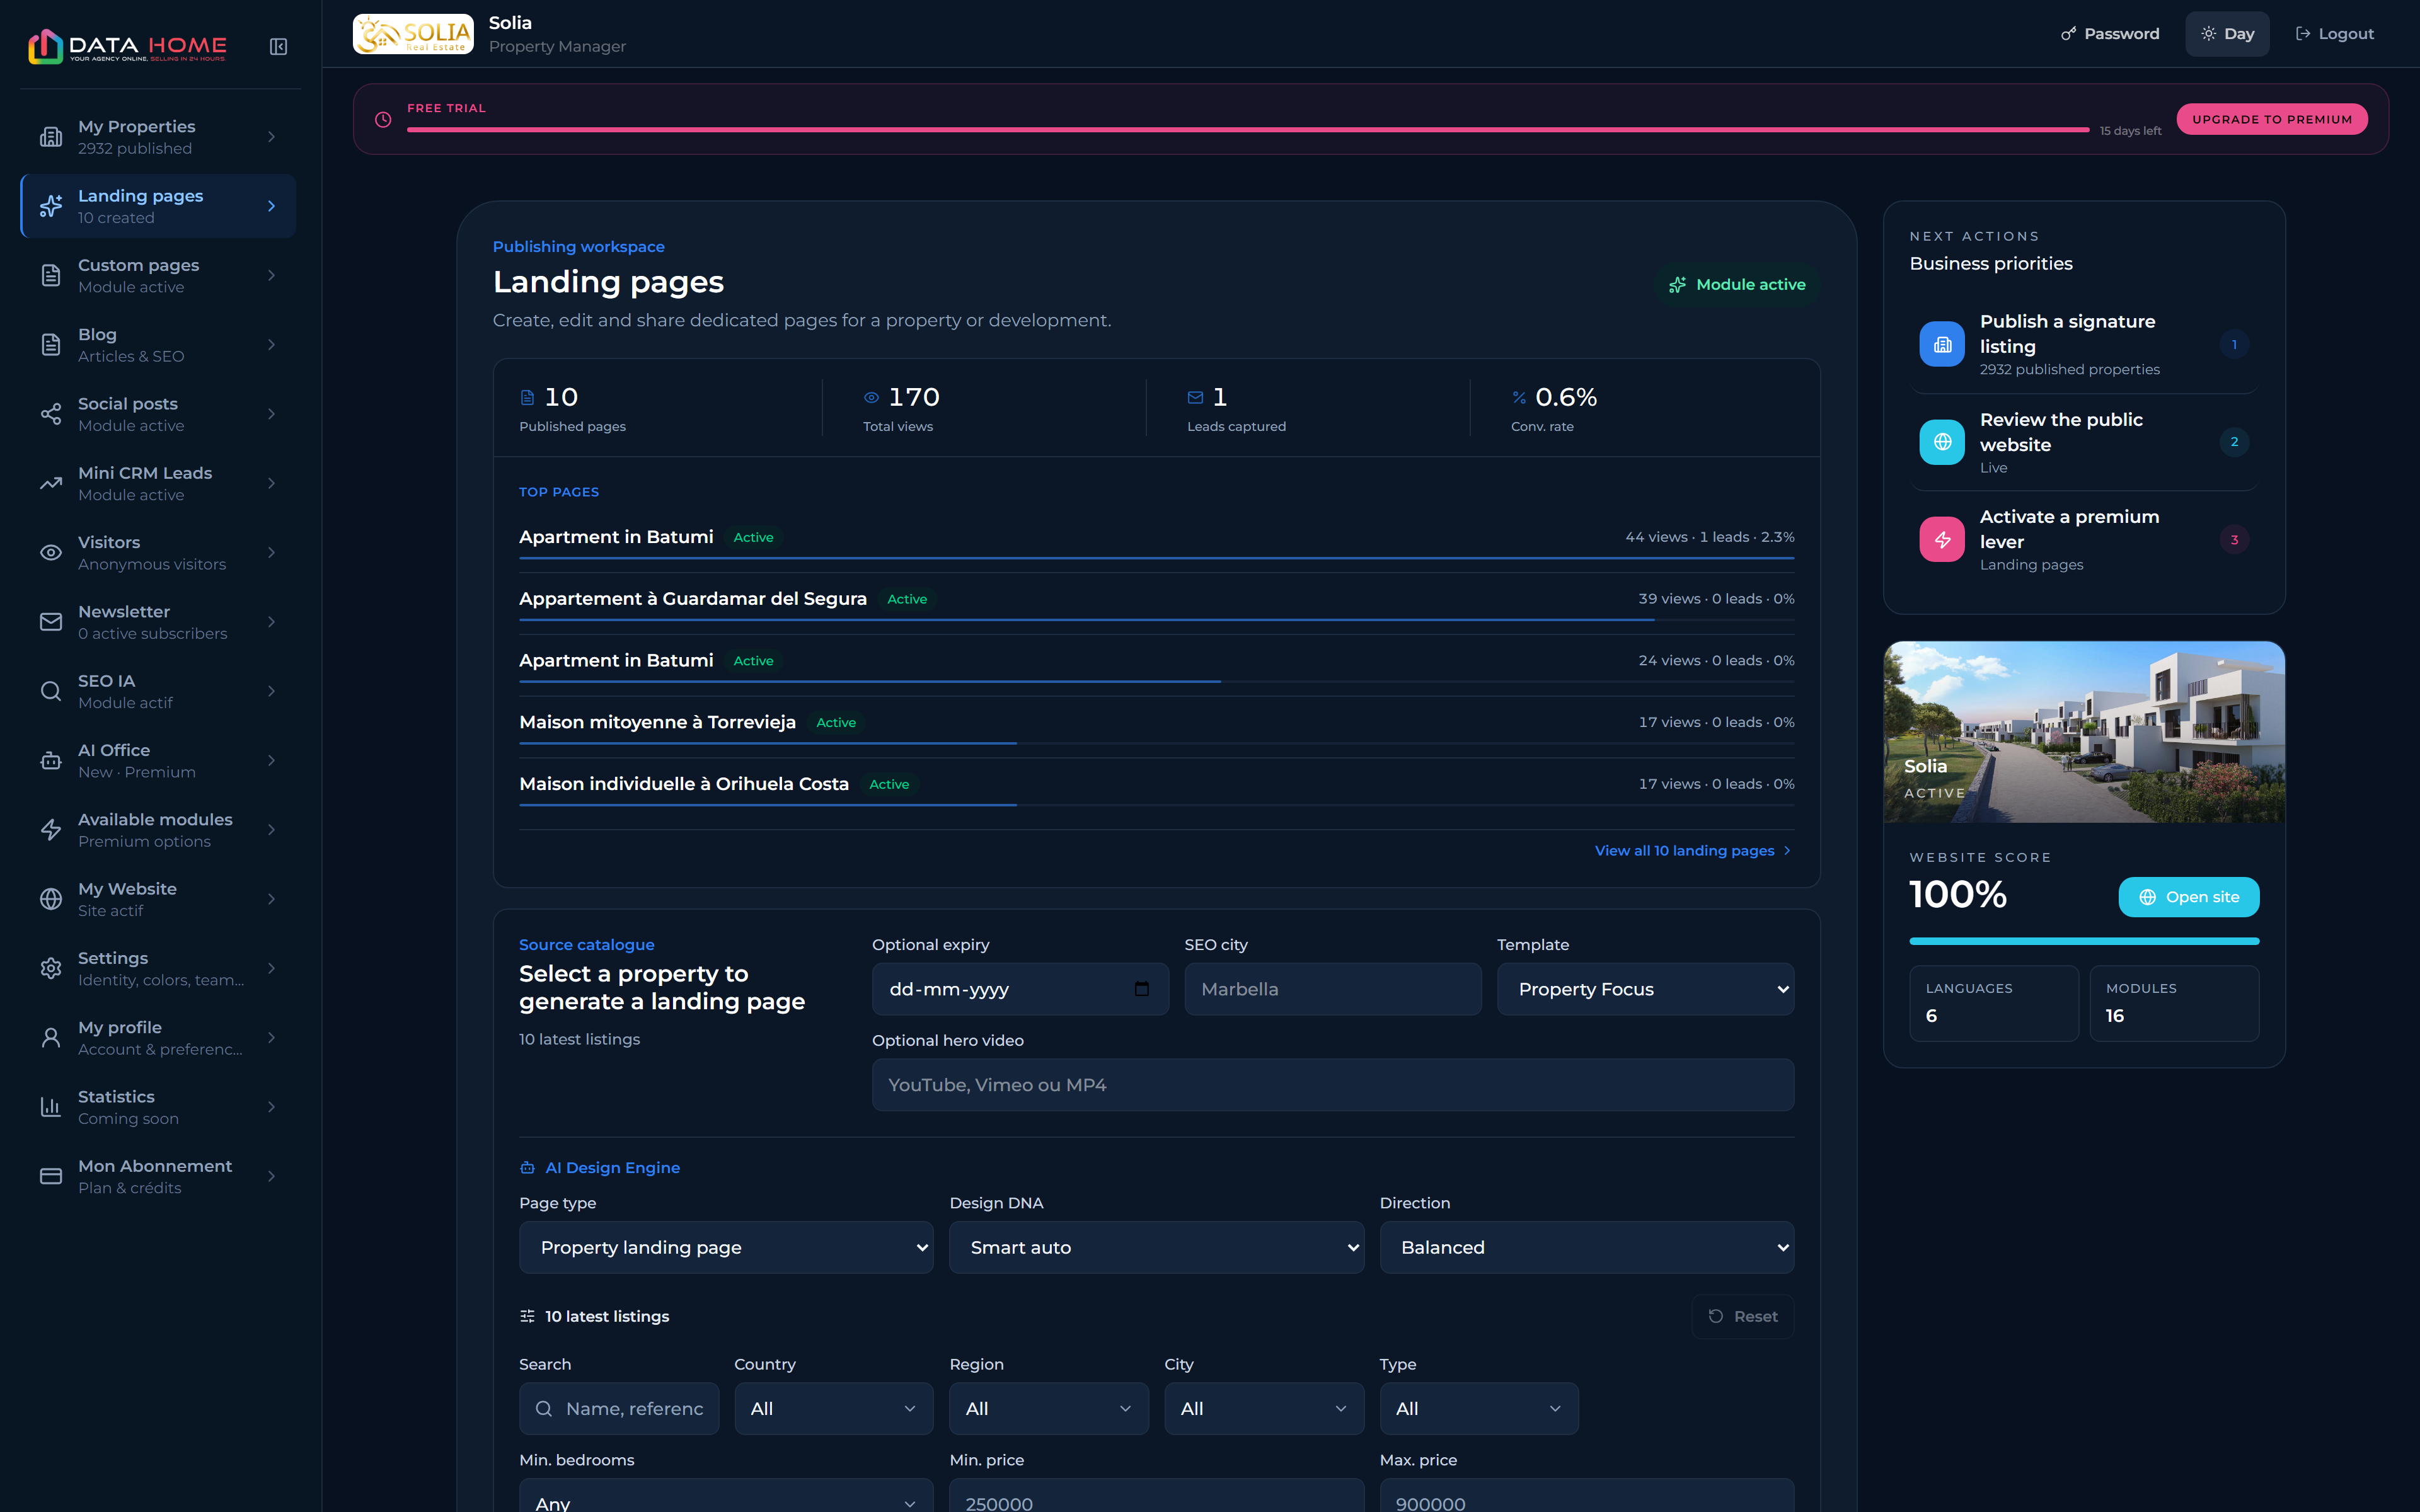Click the AI Office robot icon

point(51,761)
